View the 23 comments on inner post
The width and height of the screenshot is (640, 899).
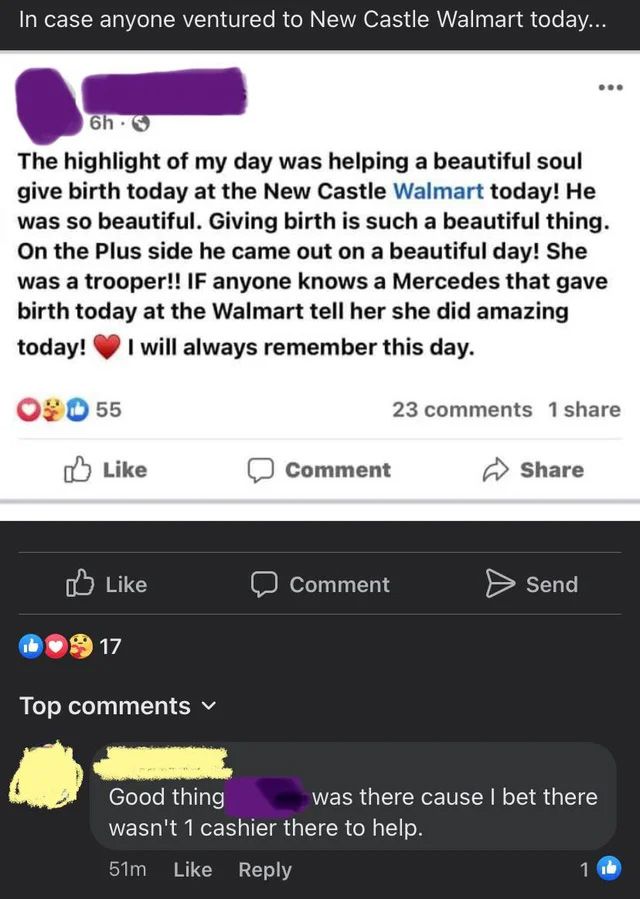462,409
